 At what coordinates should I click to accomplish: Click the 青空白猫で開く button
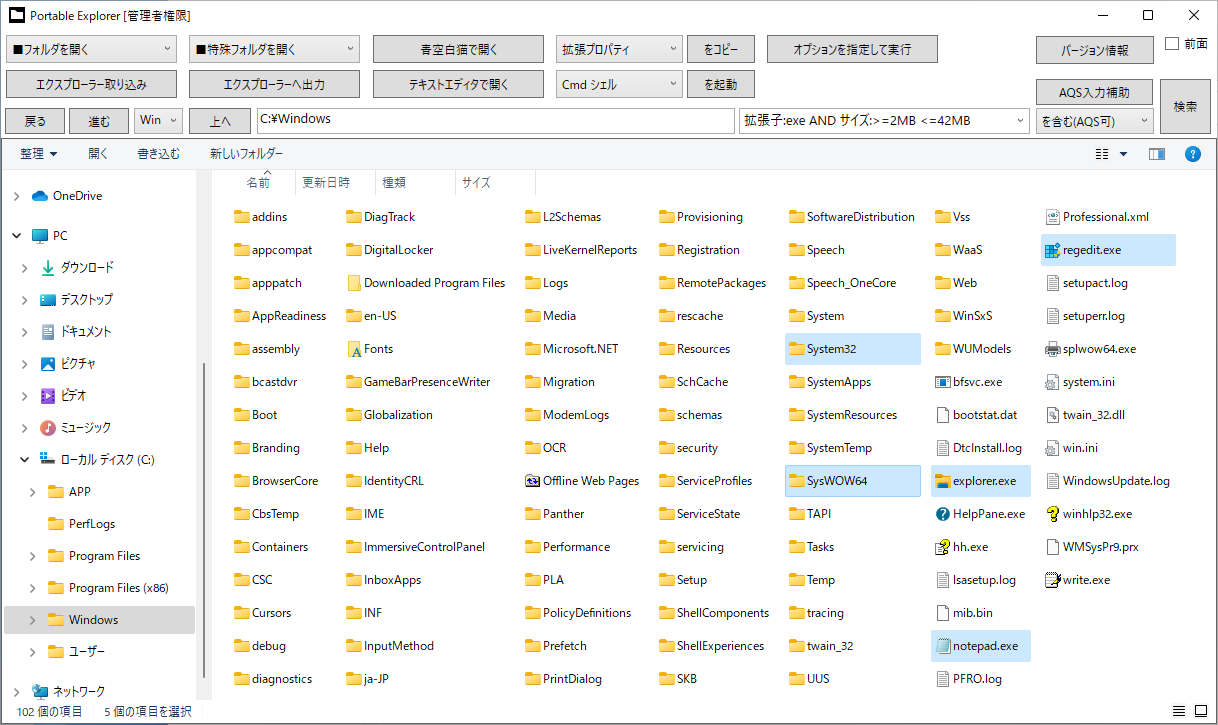point(458,48)
